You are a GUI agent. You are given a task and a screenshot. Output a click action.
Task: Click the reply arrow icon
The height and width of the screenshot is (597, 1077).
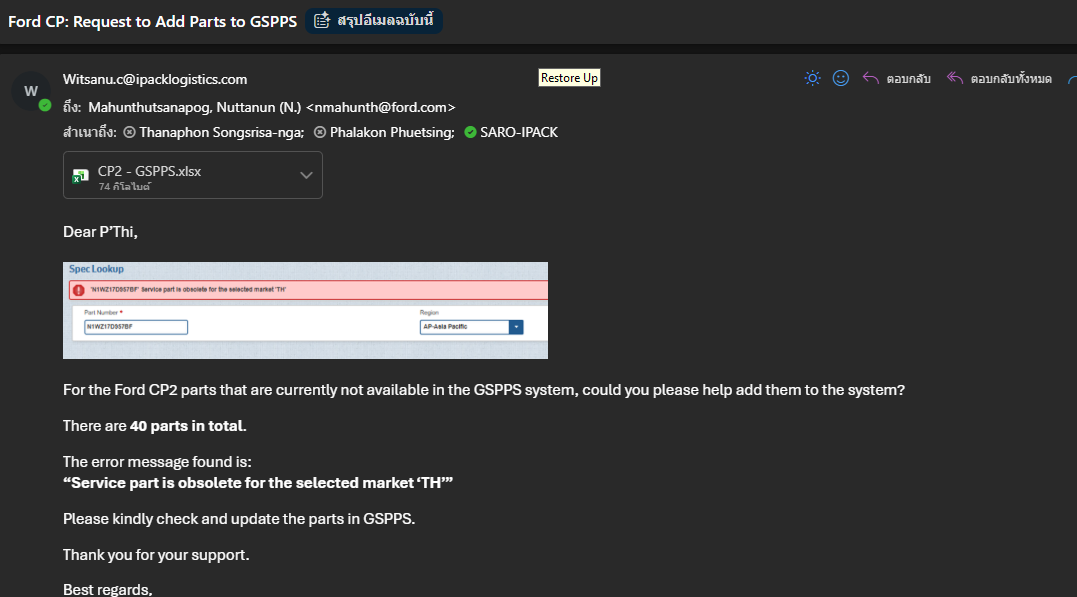click(871, 78)
